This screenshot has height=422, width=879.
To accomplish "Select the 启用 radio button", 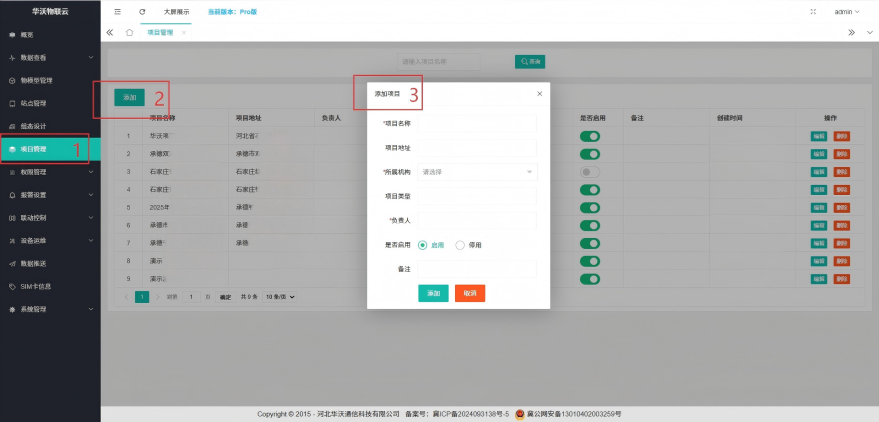I will (423, 244).
